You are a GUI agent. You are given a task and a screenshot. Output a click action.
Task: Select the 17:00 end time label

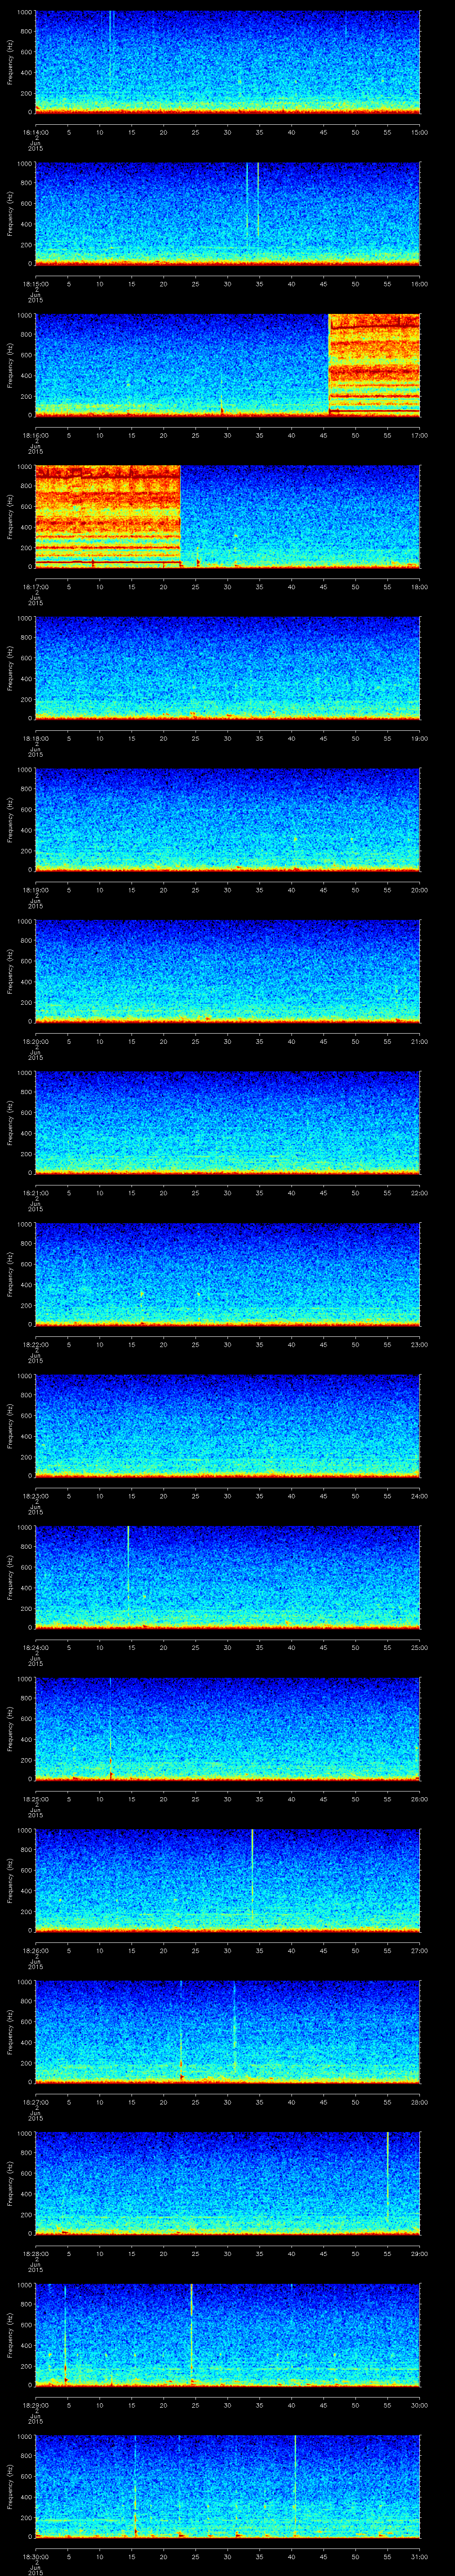click(x=419, y=435)
